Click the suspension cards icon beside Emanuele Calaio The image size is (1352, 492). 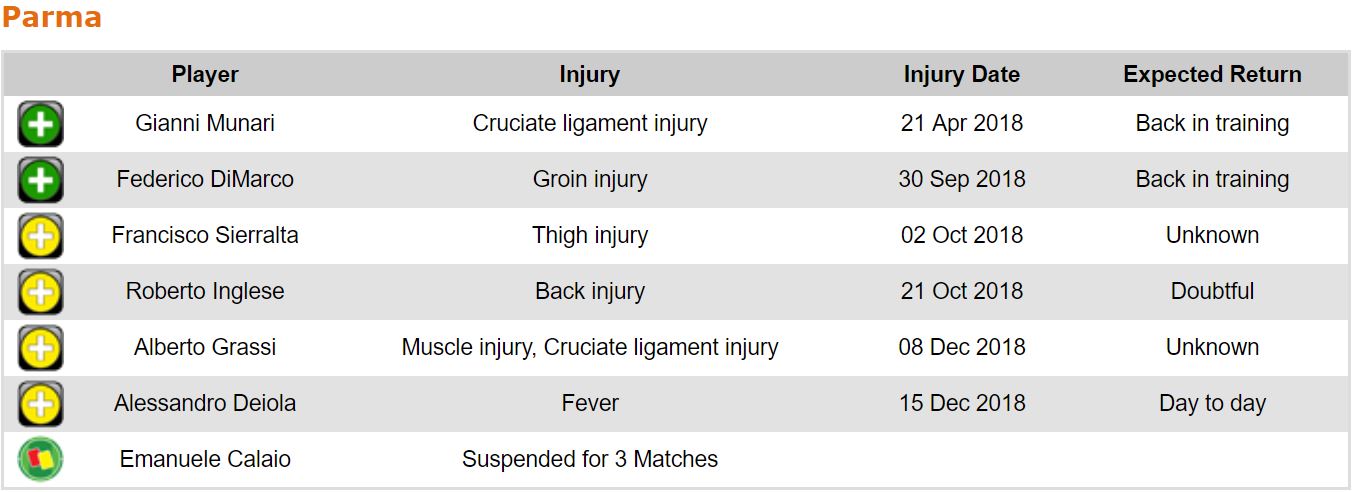coord(40,460)
